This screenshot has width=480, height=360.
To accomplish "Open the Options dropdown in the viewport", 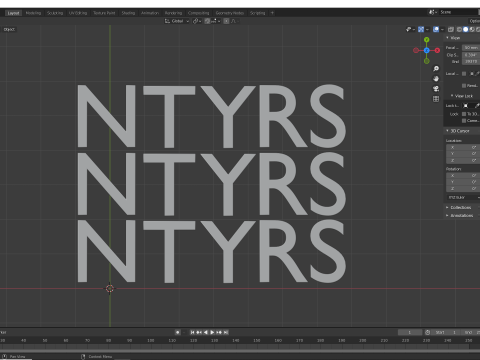I will [474, 21].
